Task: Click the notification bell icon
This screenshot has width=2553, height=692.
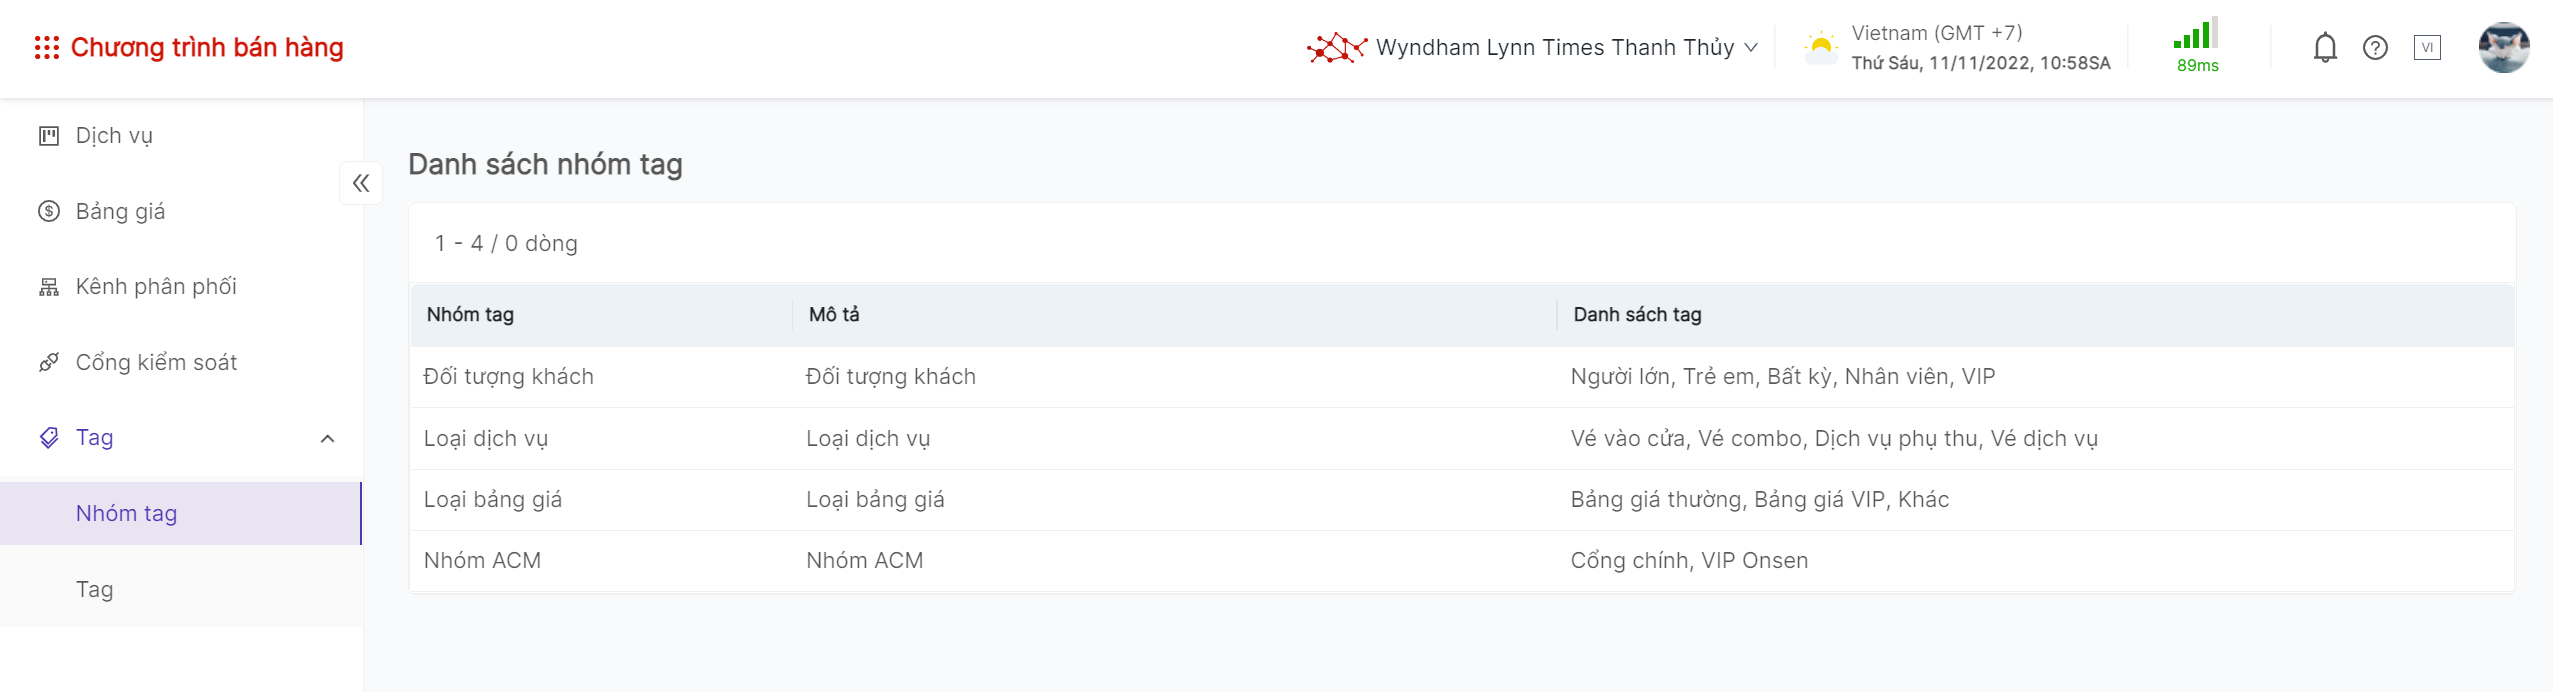Action: tap(2325, 48)
